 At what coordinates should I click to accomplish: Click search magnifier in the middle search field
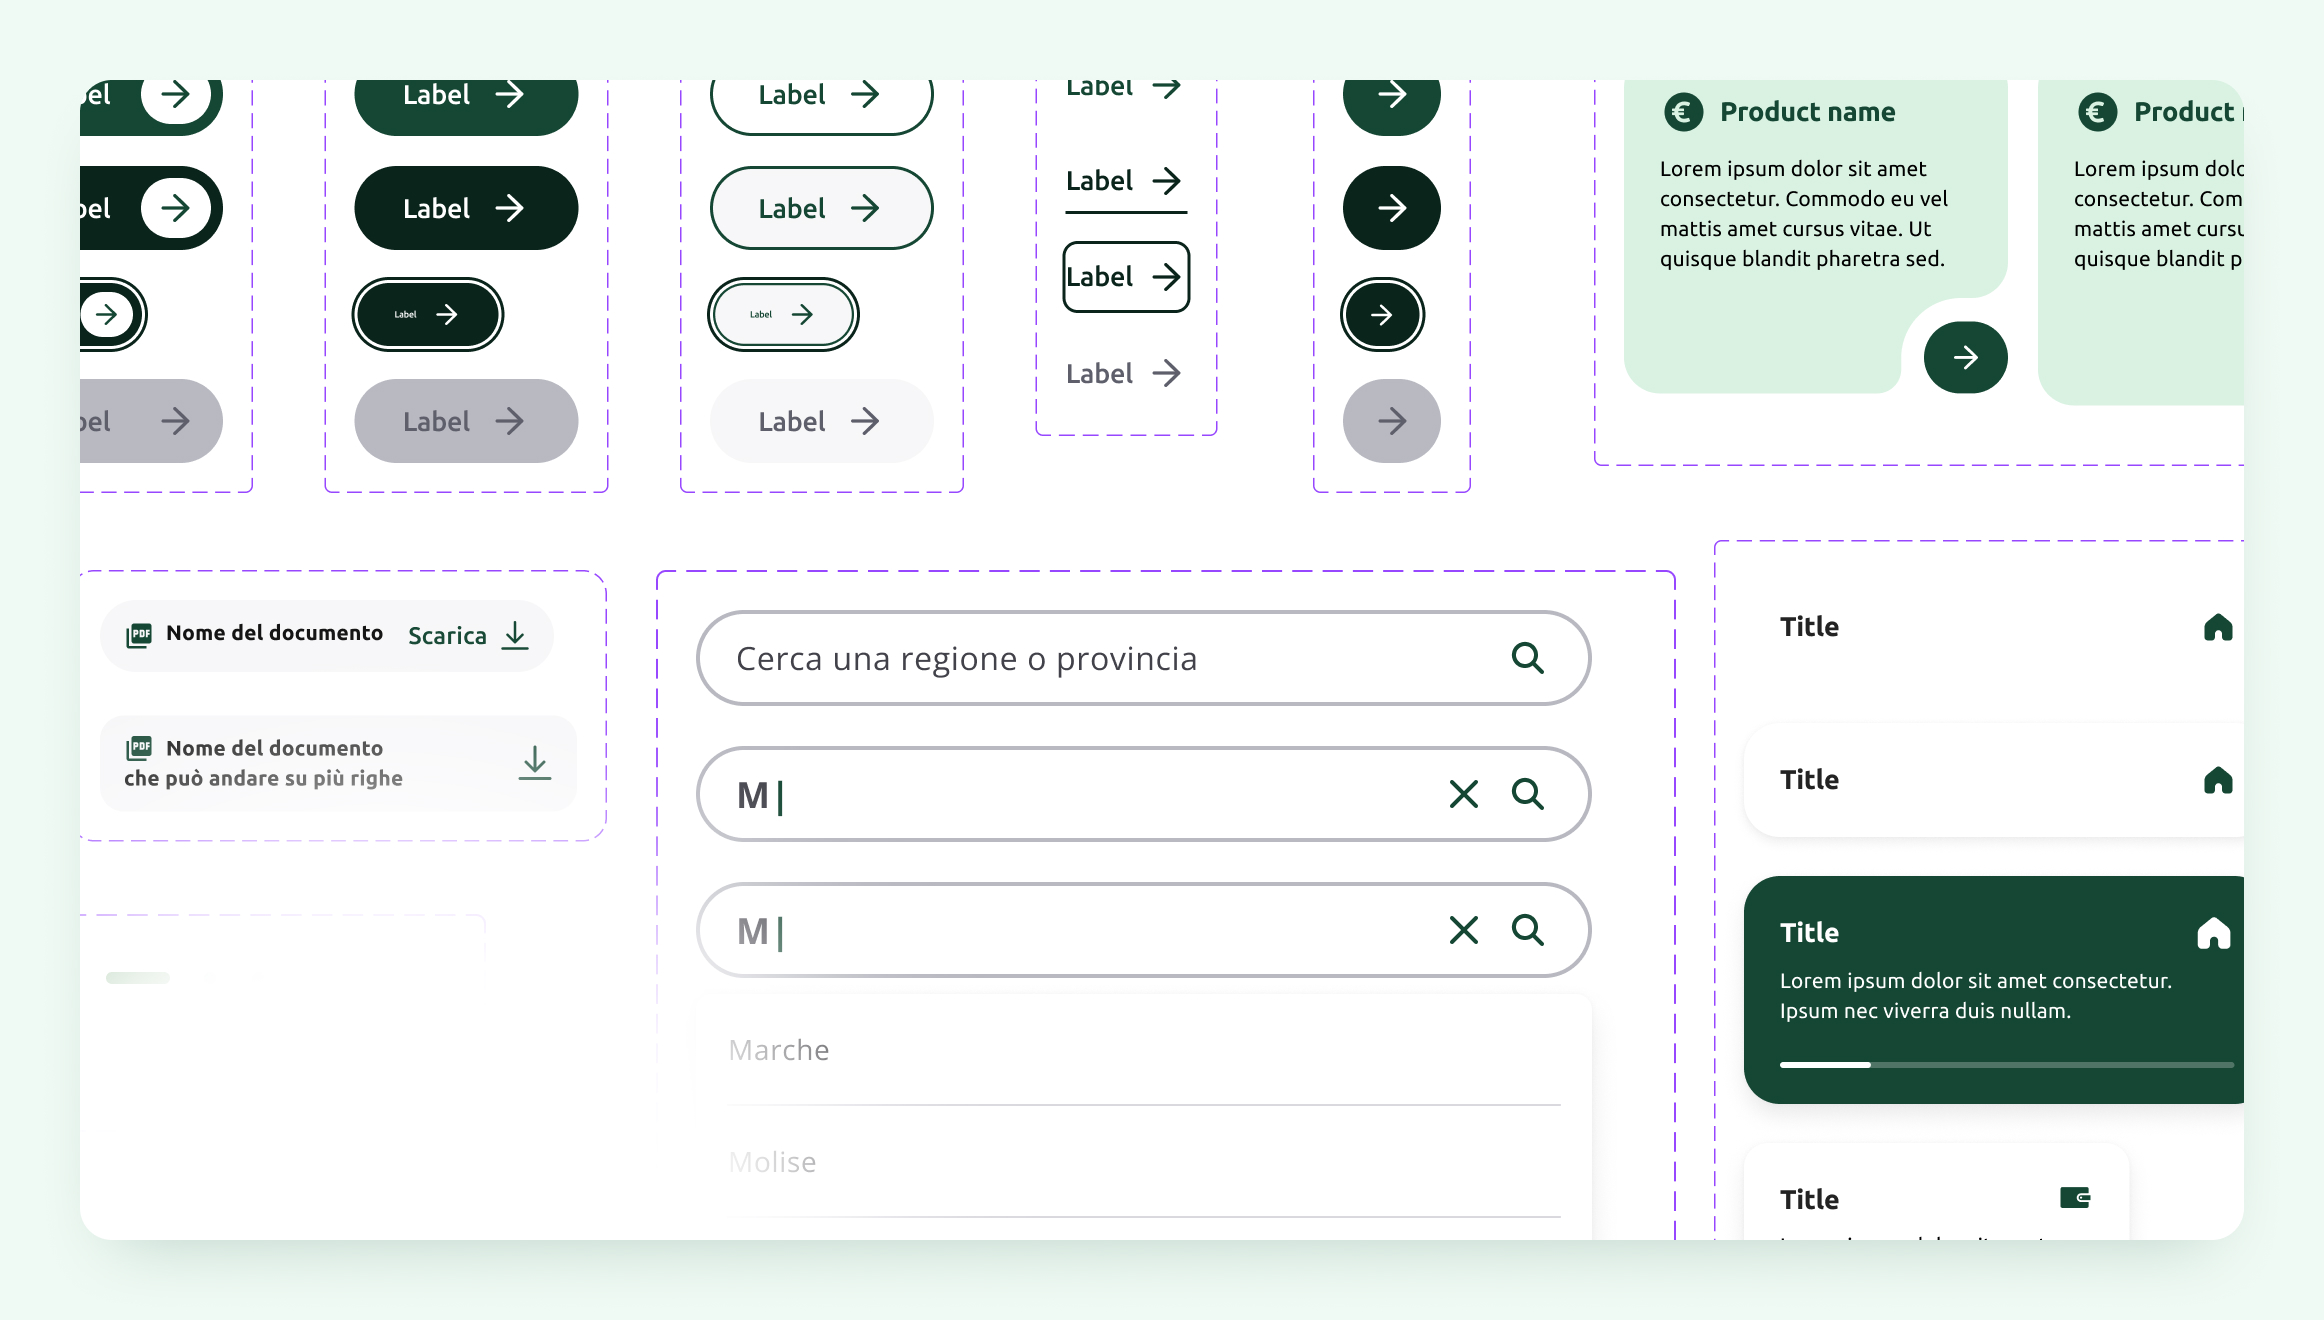1528,794
